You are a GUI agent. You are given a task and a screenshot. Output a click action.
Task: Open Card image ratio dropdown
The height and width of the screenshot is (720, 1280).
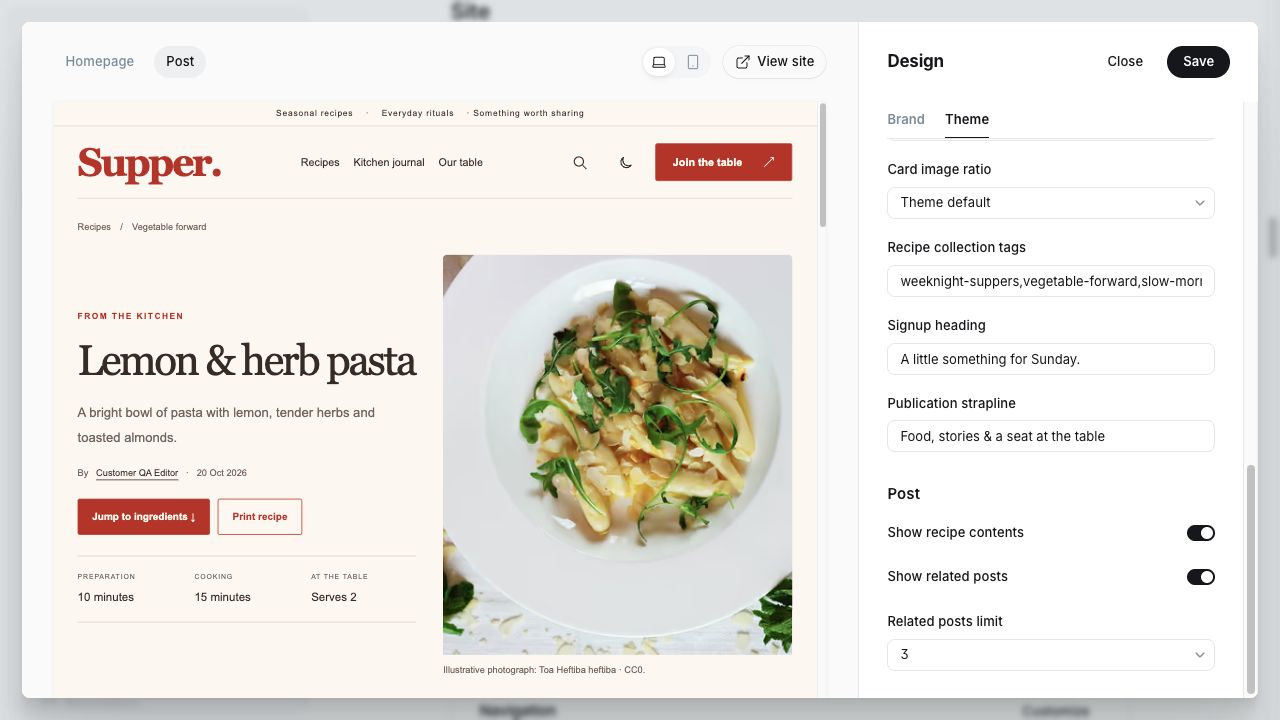1051,202
